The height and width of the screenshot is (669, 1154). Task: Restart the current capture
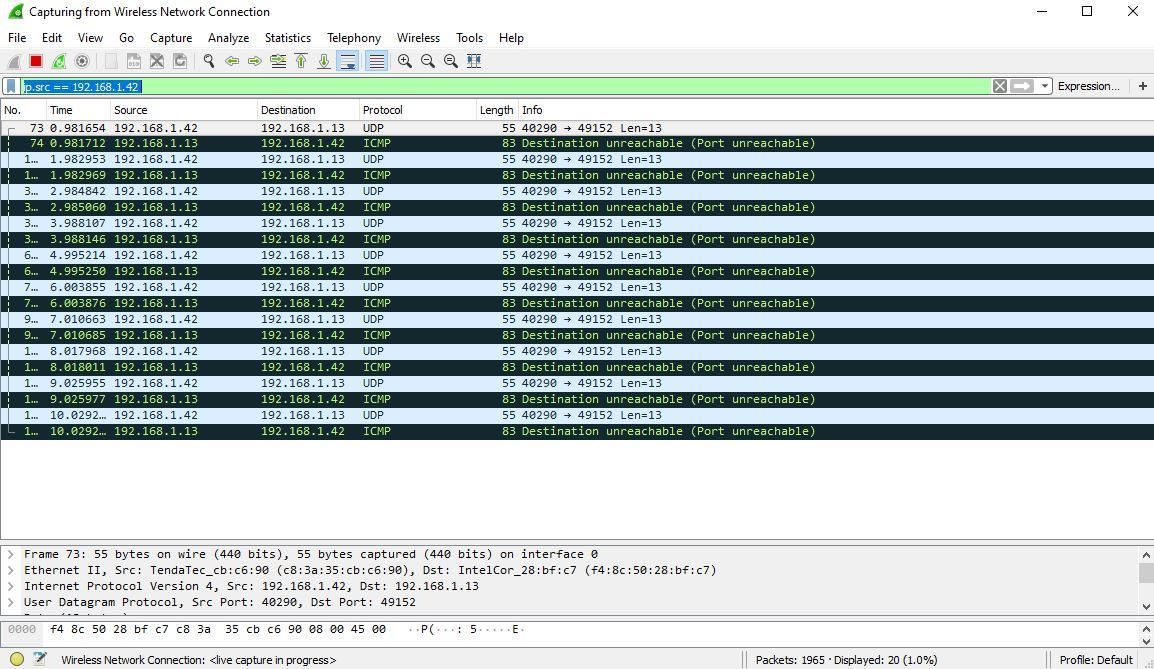click(x=58, y=61)
